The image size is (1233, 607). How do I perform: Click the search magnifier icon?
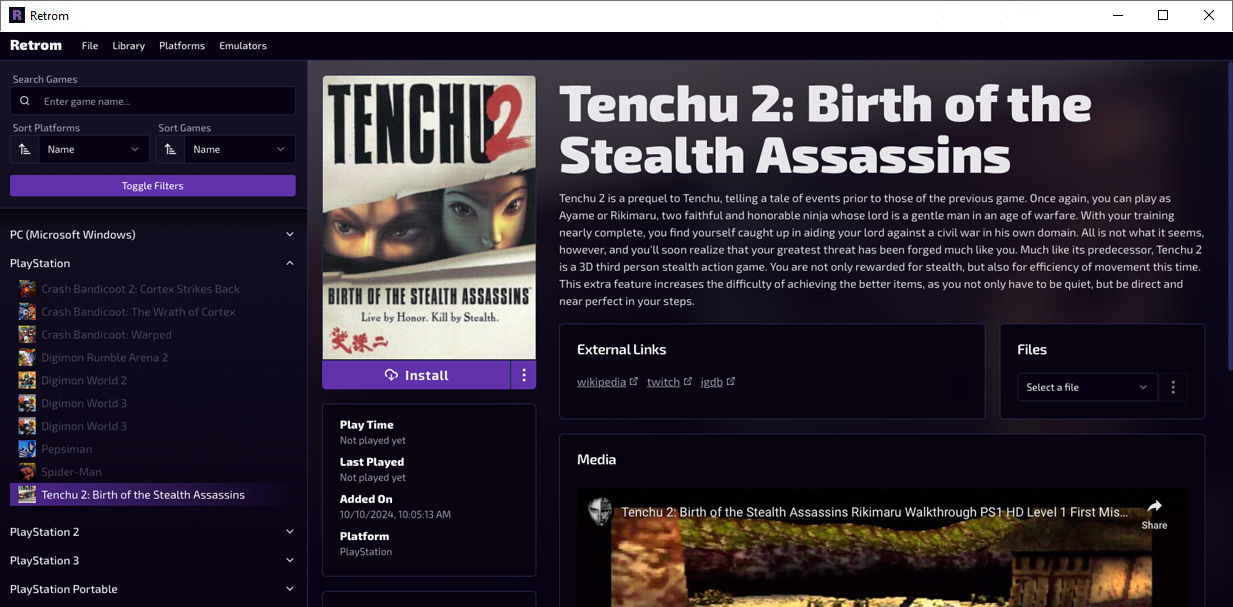click(x=25, y=101)
